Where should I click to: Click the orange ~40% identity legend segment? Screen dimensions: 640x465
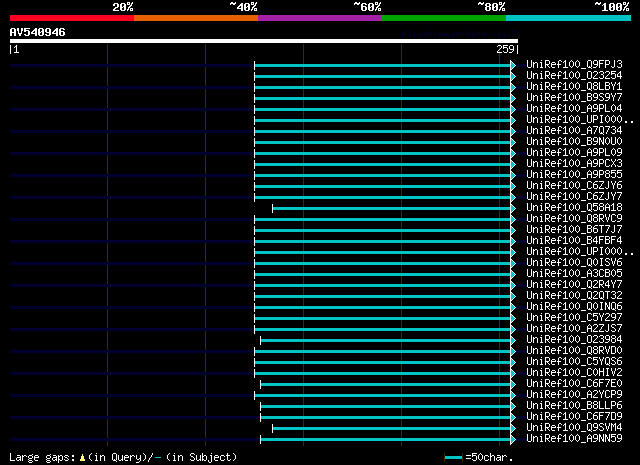tap(196, 18)
